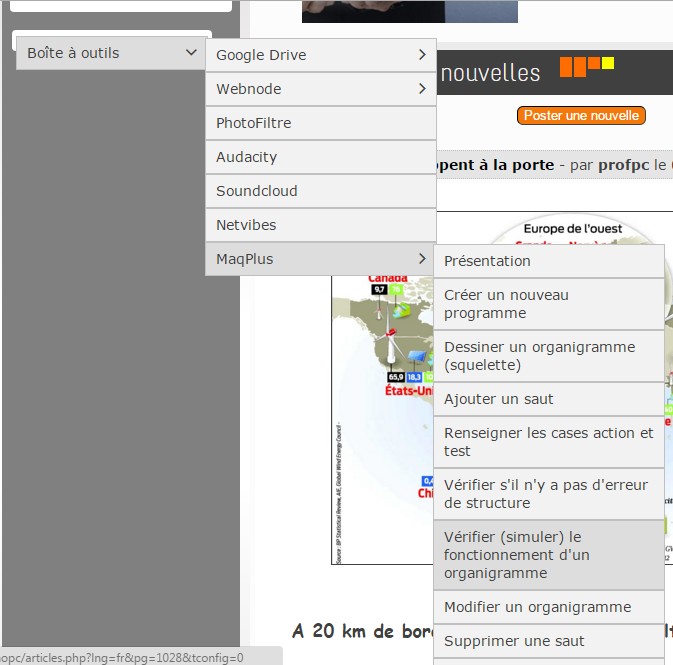Click the 'A 20 km de bor' heading text
The height and width of the screenshot is (665, 673).
[363, 631]
